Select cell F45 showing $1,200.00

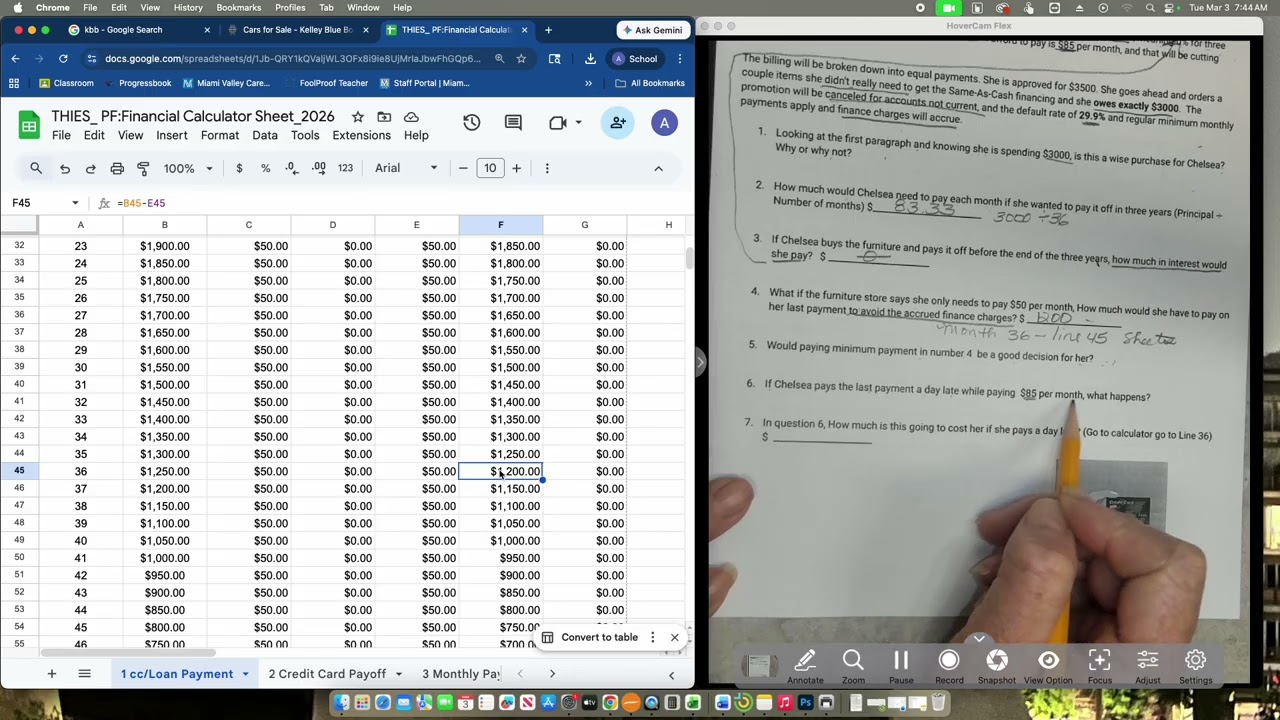[x=501, y=471]
